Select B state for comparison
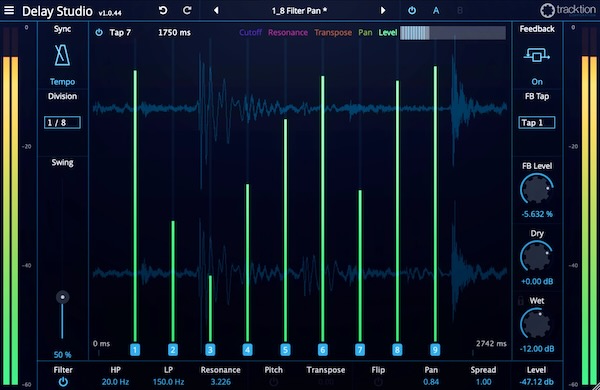This screenshot has width=600, height=390. [460, 11]
